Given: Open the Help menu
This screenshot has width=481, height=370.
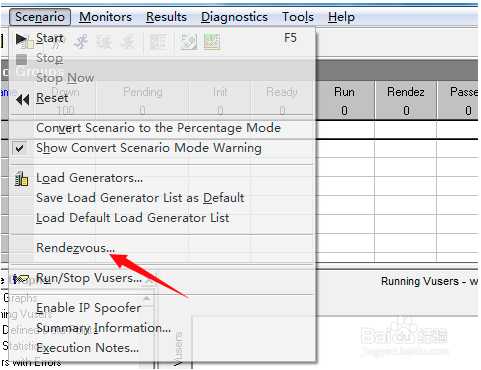Looking at the screenshot, I should click(341, 17).
